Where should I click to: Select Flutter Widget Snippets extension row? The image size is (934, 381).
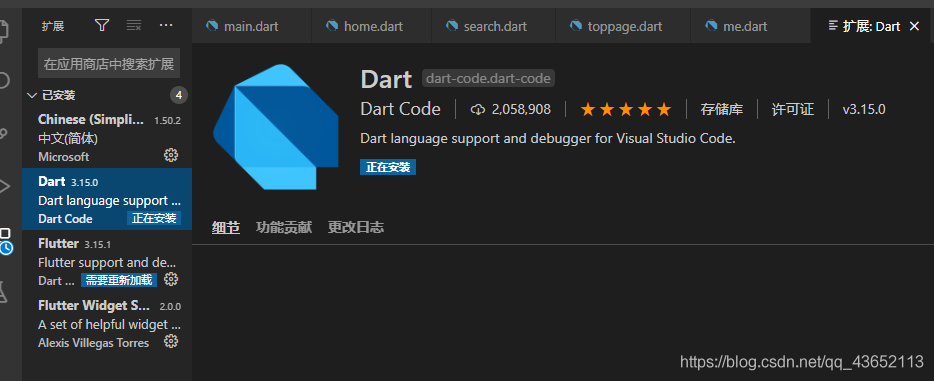pos(107,323)
